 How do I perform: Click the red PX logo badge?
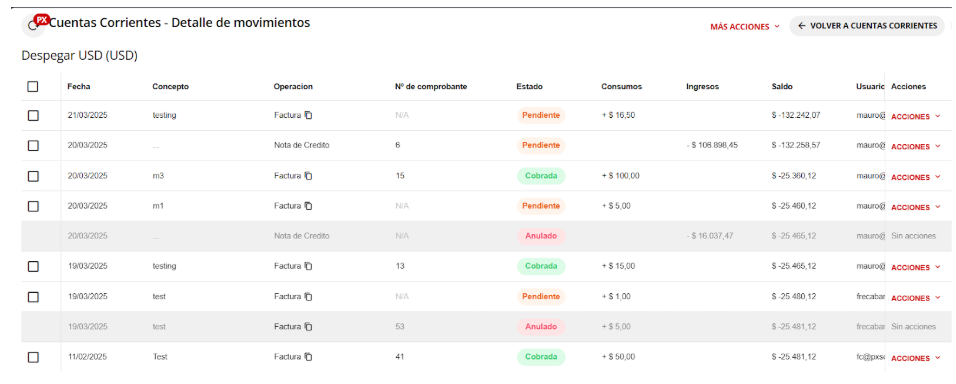(42, 20)
